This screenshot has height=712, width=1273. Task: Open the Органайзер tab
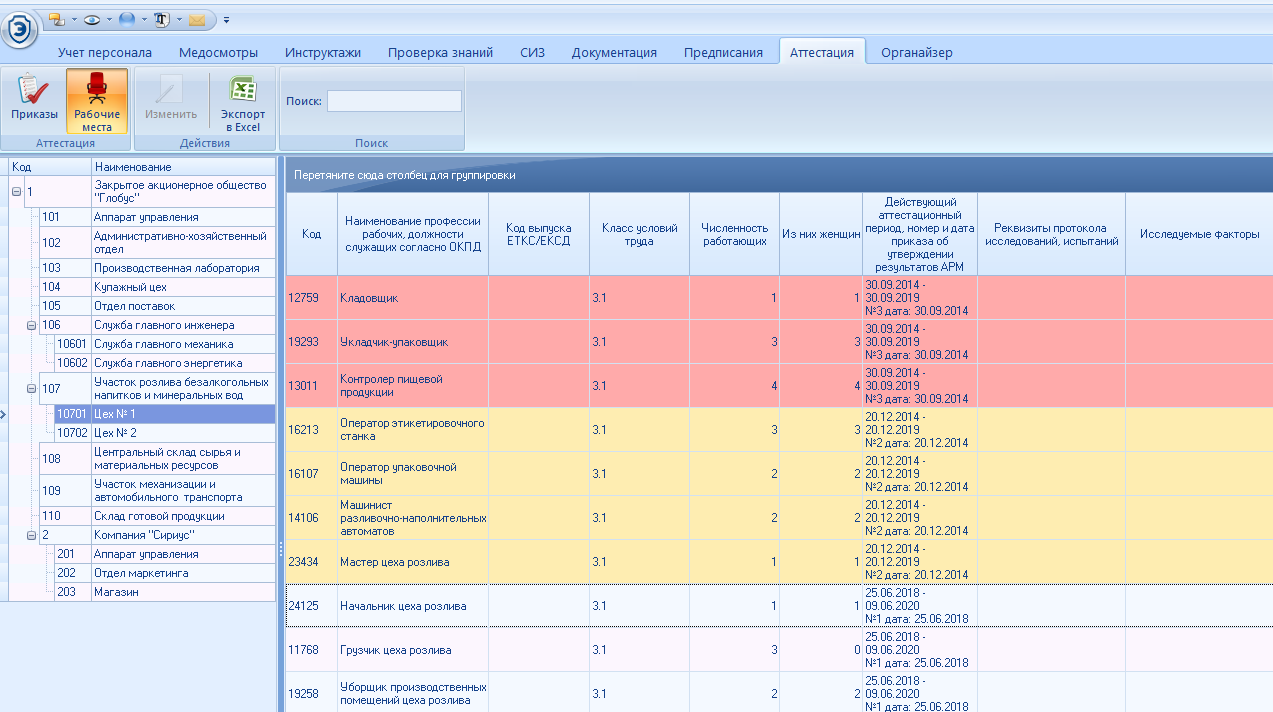tap(916, 53)
